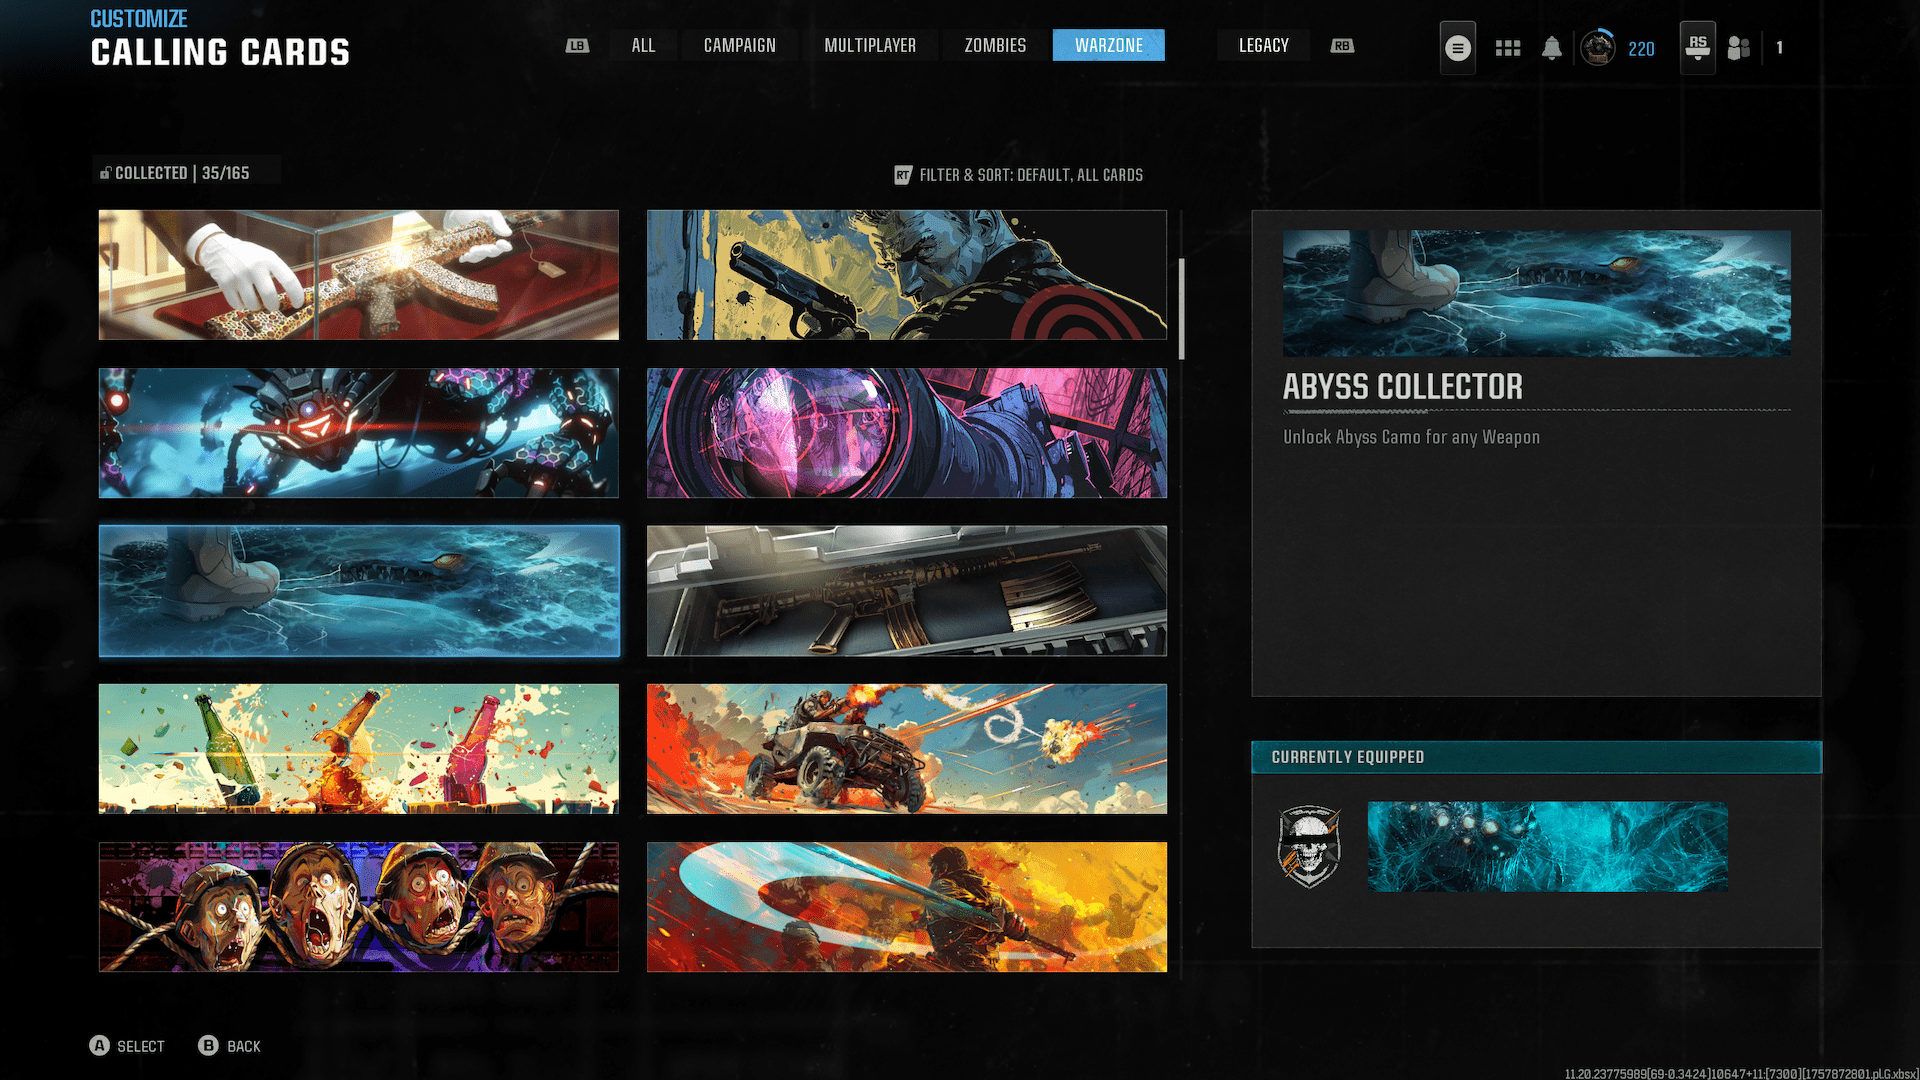Click the RS right-stick button icon

tap(1697, 47)
